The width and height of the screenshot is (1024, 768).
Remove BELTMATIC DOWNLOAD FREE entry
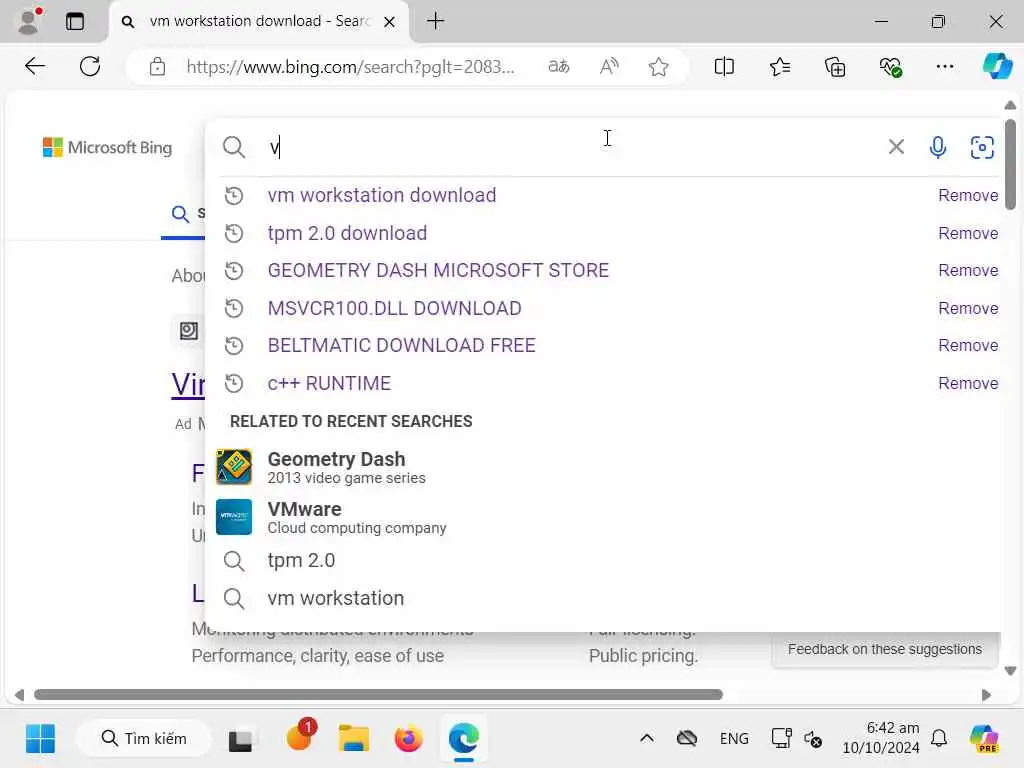[968, 345]
